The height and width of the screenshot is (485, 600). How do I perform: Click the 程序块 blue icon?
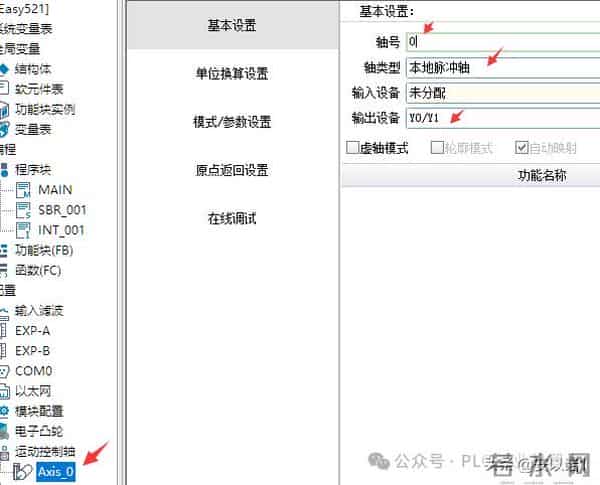pos(4,170)
